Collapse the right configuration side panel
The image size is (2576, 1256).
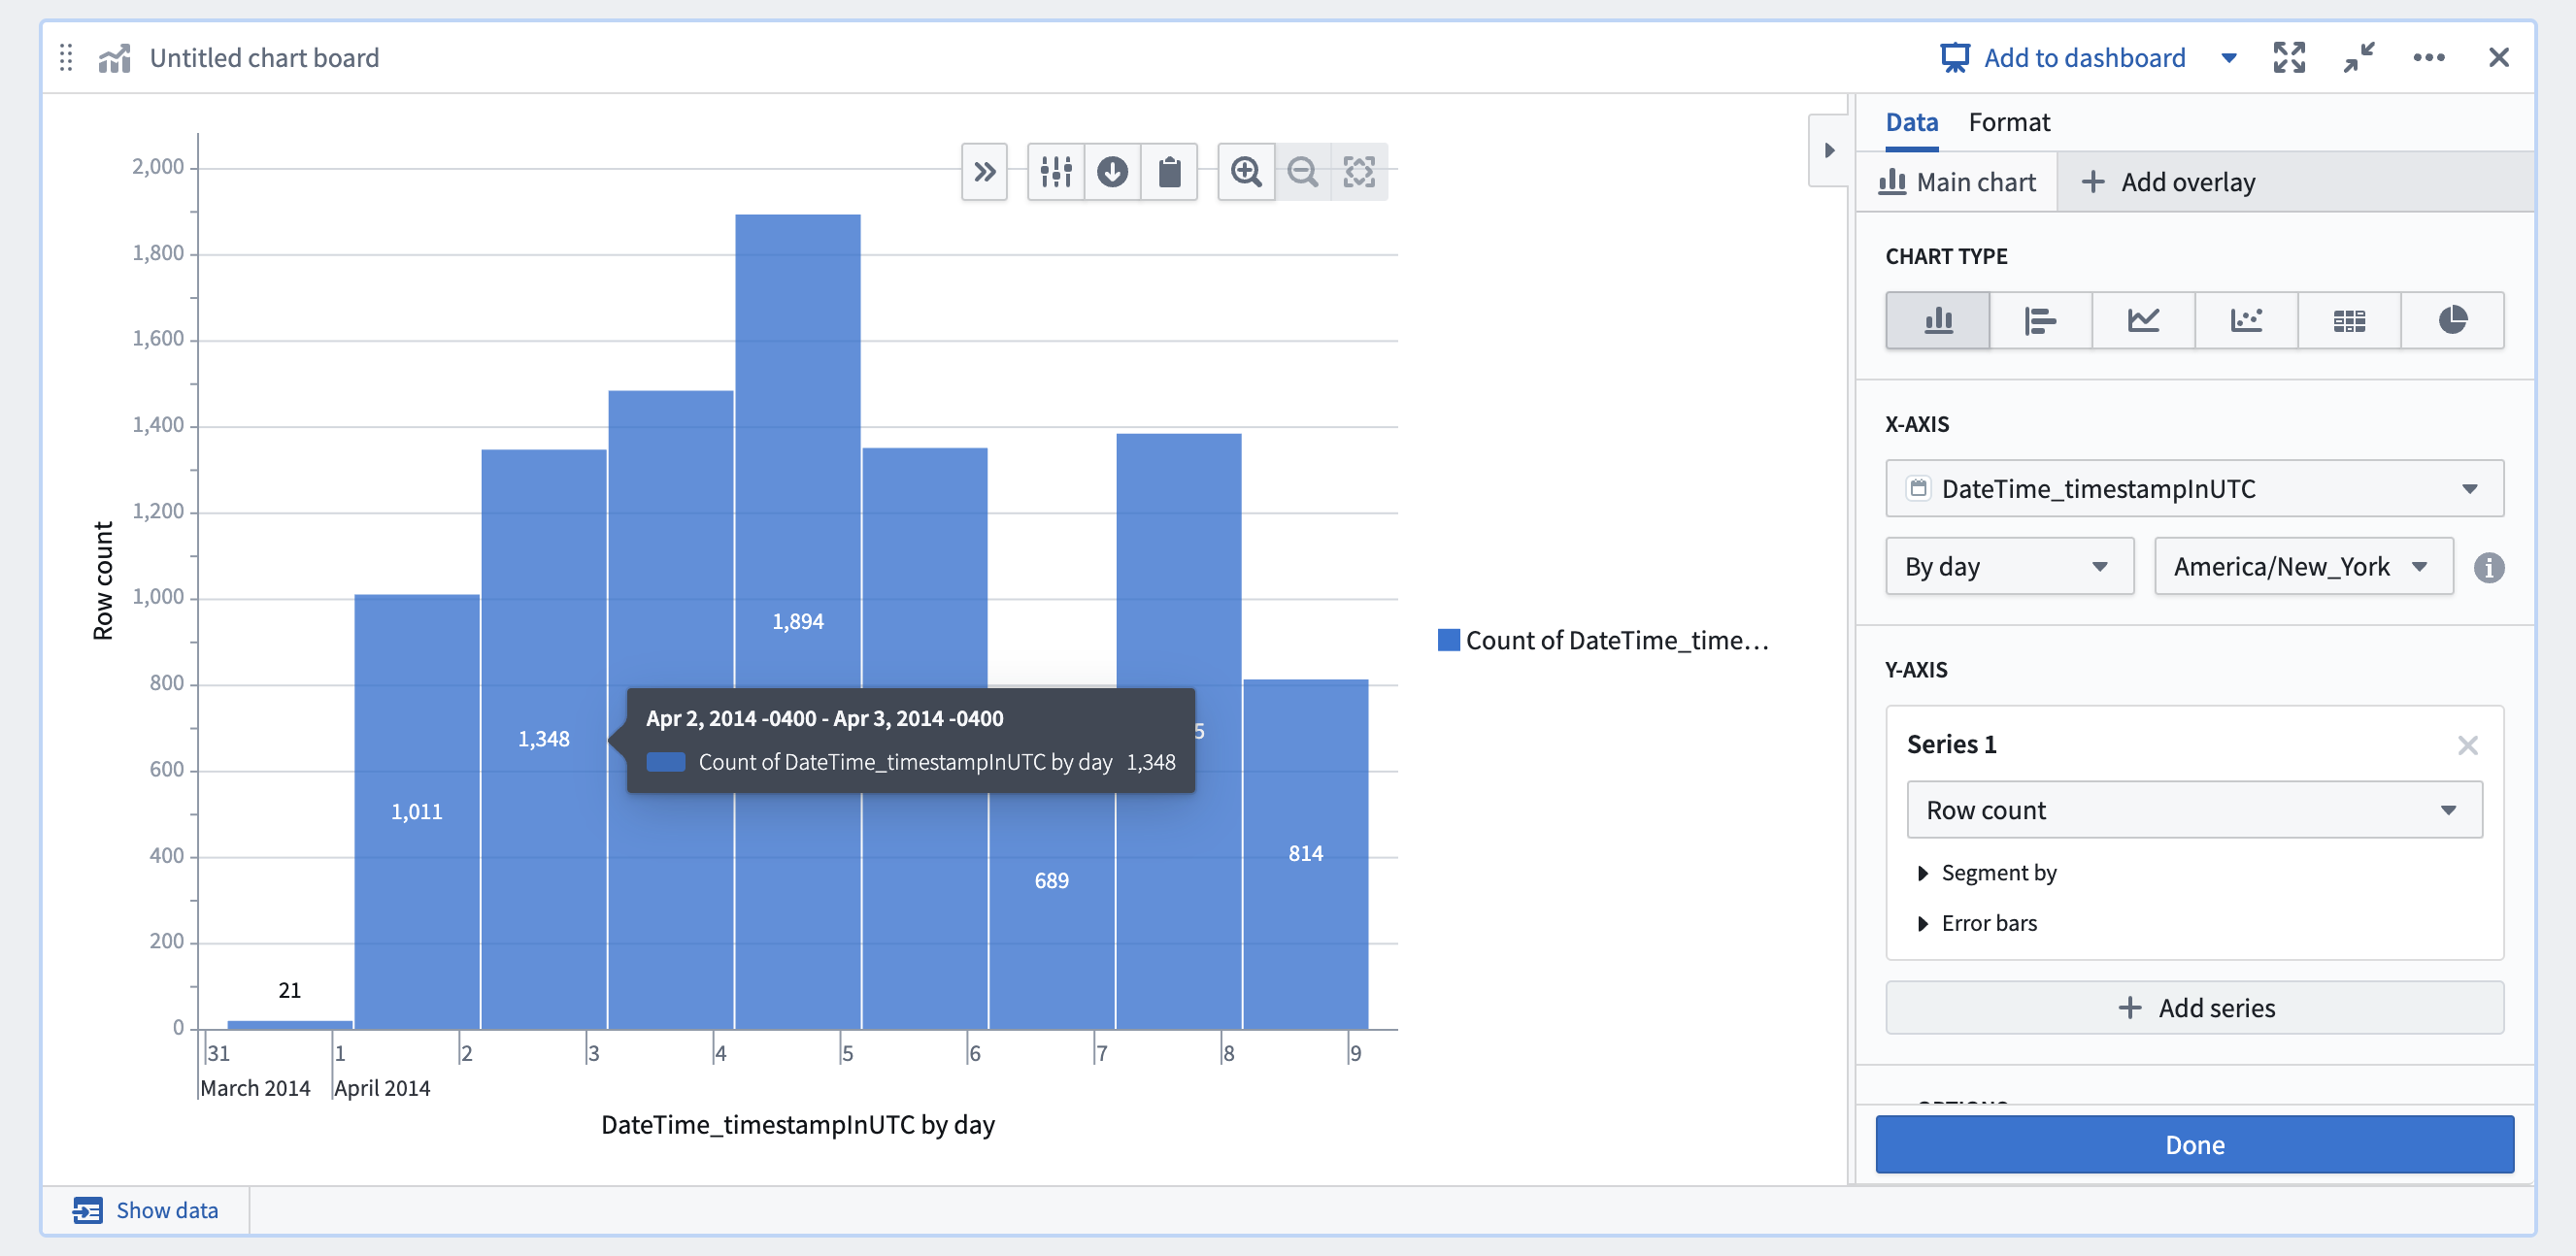pos(1829,151)
